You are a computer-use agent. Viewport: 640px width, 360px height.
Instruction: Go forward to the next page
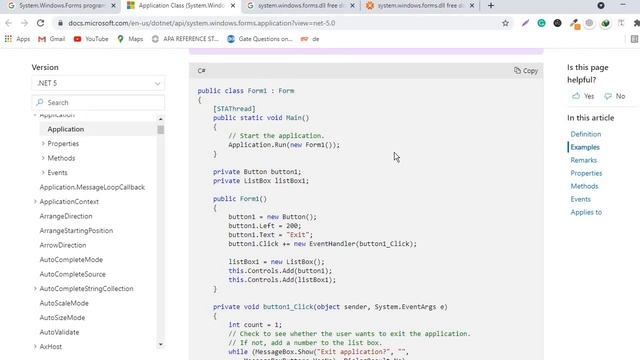point(24,23)
